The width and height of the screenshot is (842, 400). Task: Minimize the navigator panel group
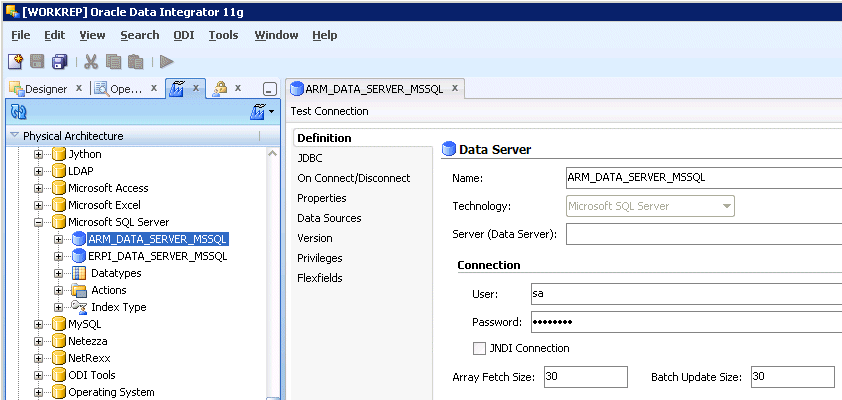270,89
